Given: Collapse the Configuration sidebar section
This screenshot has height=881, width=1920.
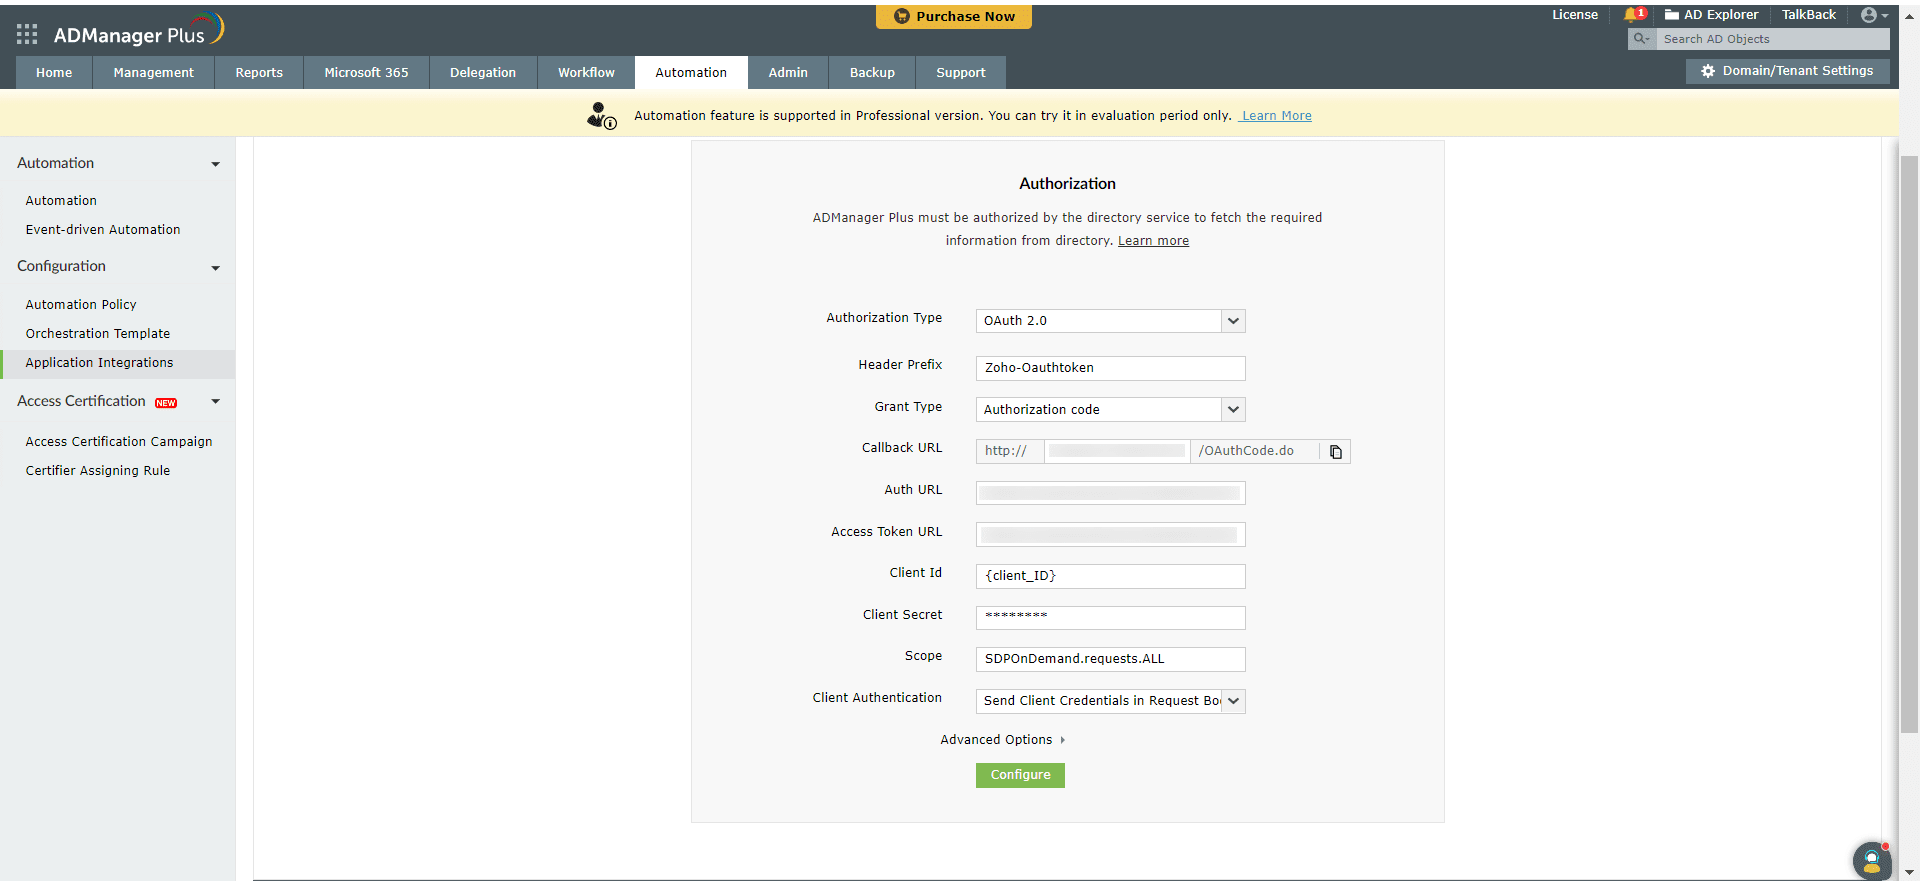Looking at the screenshot, I should pyautogui.click(x=215, y=268).
